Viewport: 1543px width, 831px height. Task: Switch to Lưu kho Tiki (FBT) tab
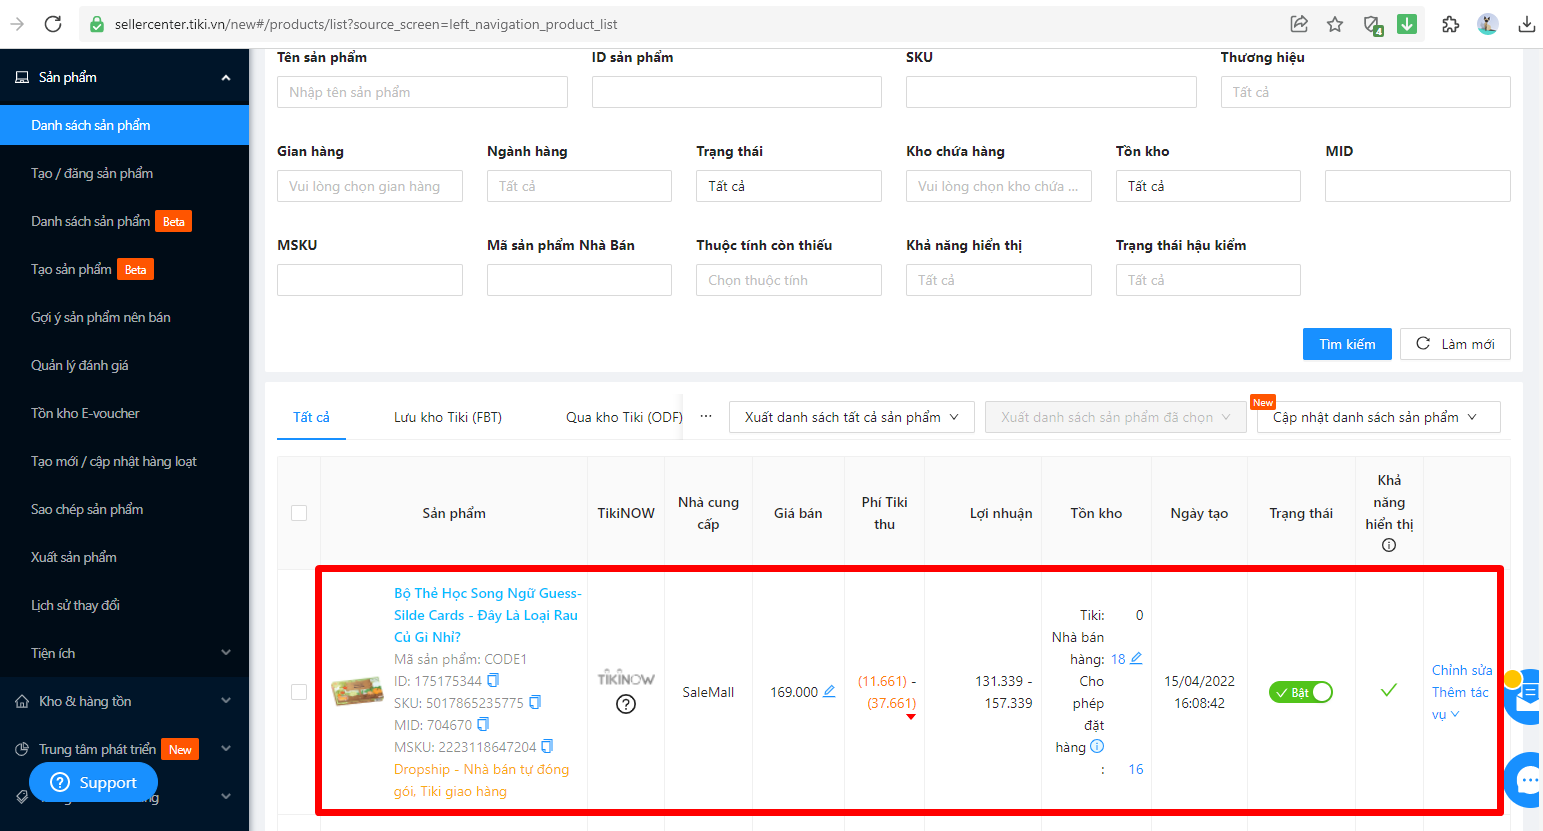448,417
